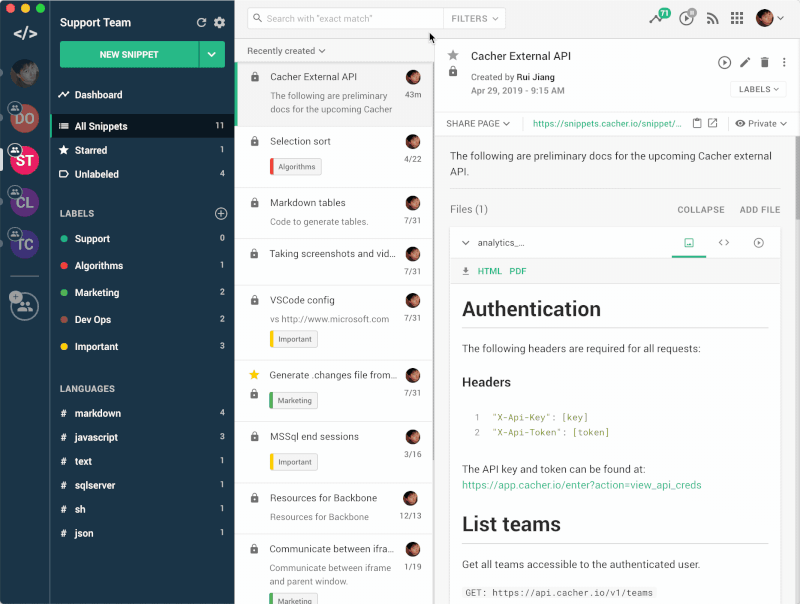Download file as HTML
Image resolution: width=800 pixels, height=604 pixels.
pyautogui.click(x=489, y=271)
